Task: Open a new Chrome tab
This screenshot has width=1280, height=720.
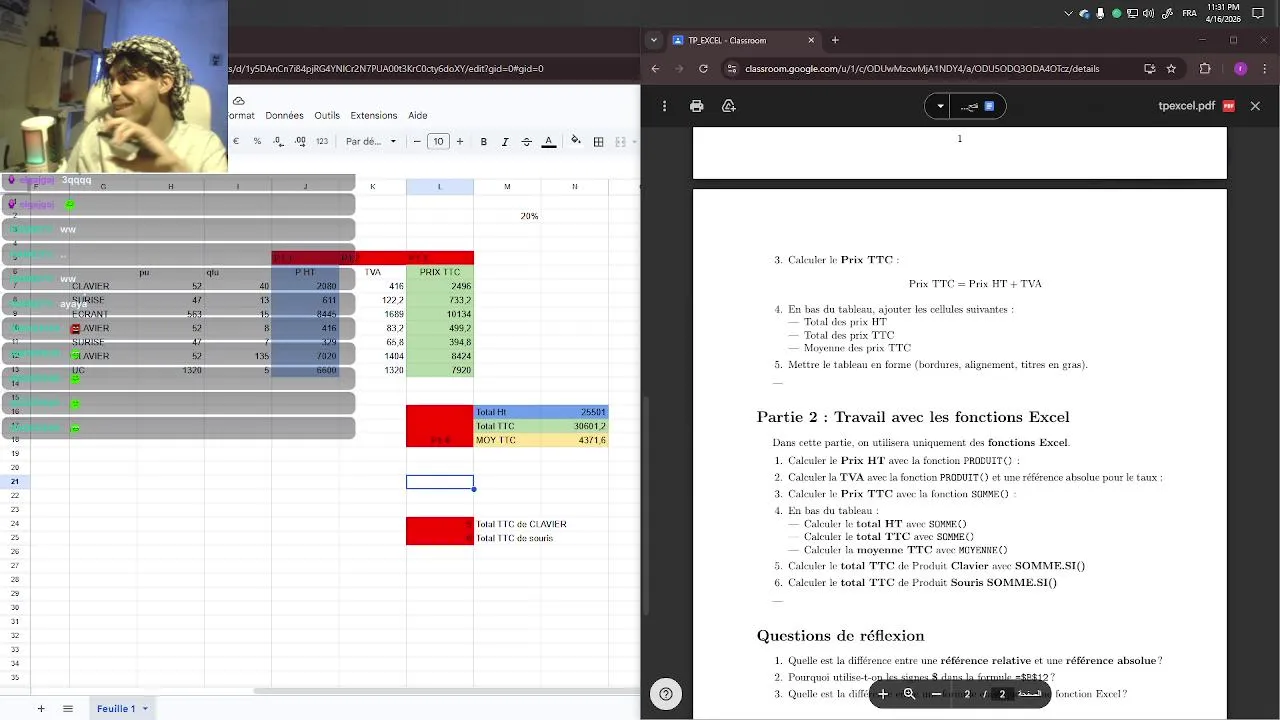Action: click(835, 40)
